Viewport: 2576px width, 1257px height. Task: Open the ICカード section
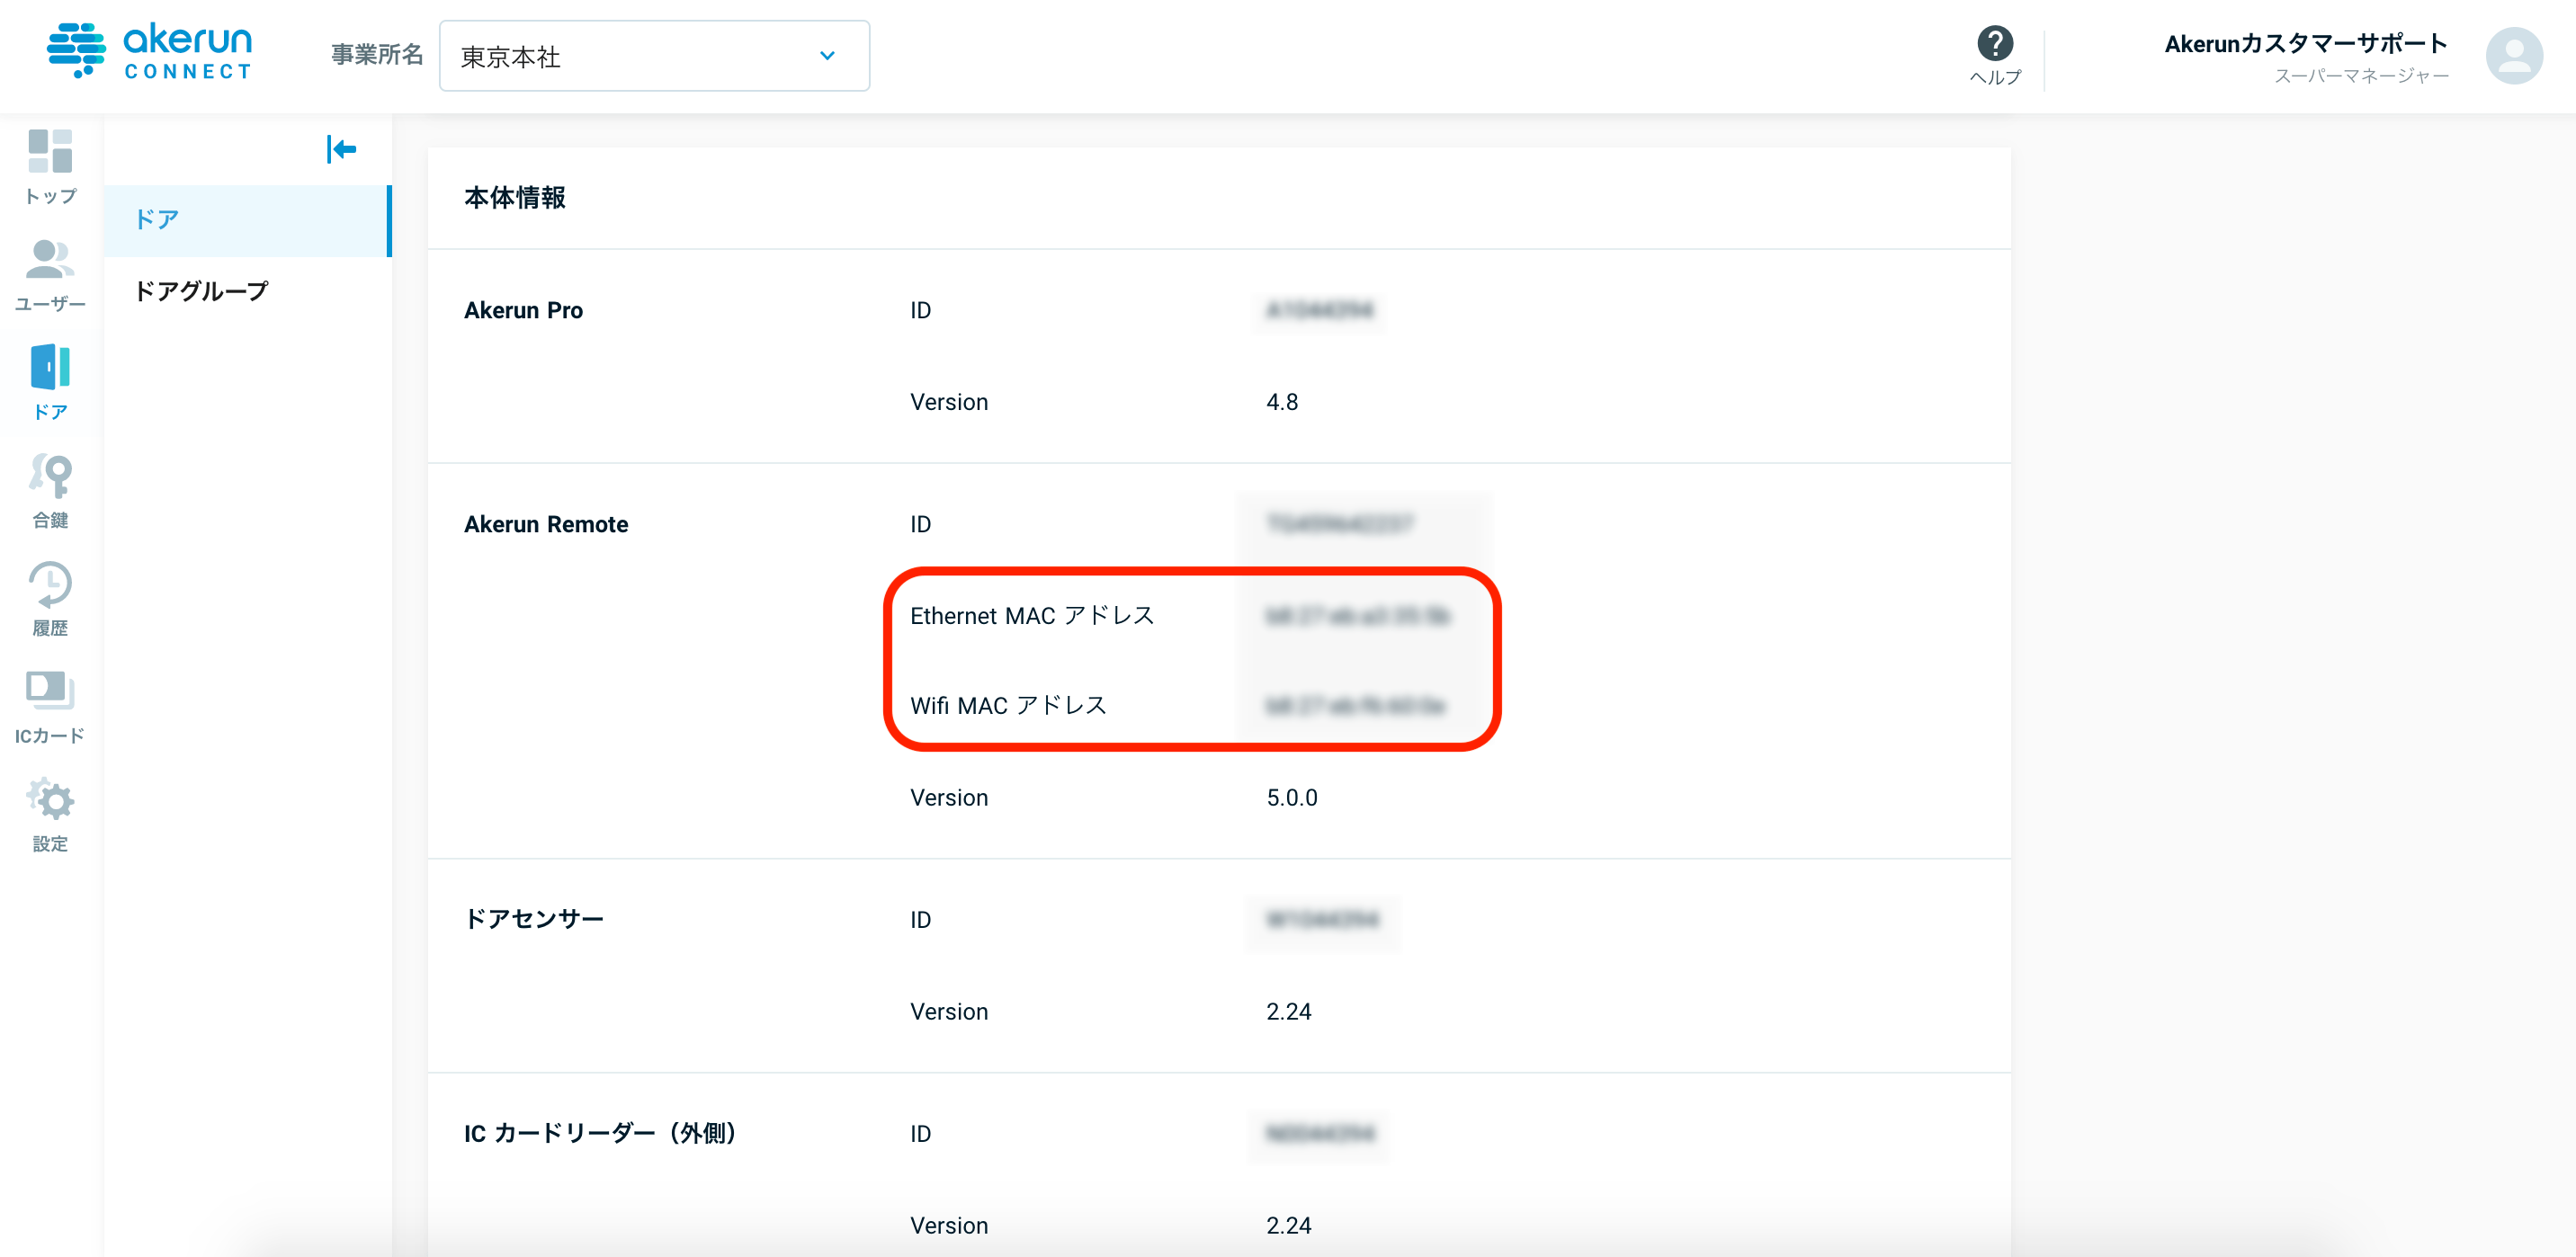[x=50, y=706]
